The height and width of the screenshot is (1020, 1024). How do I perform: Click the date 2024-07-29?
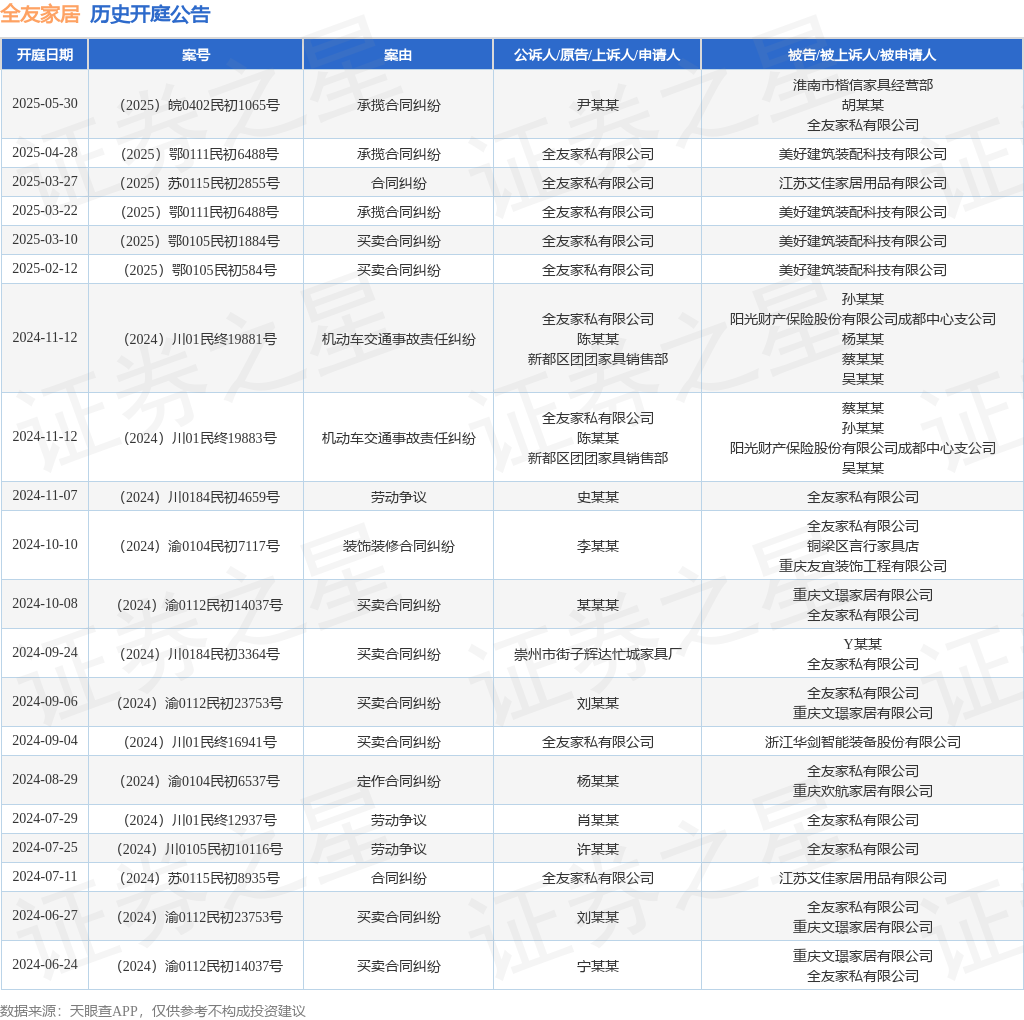pyautogui.click(x=45, y=819)
